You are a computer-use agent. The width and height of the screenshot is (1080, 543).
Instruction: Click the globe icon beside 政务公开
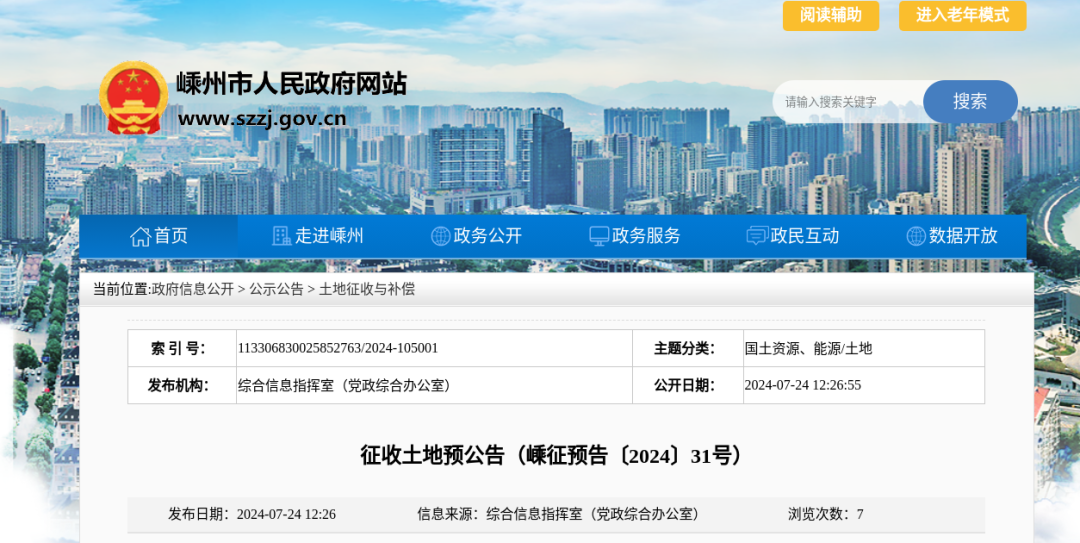(440, 236)
